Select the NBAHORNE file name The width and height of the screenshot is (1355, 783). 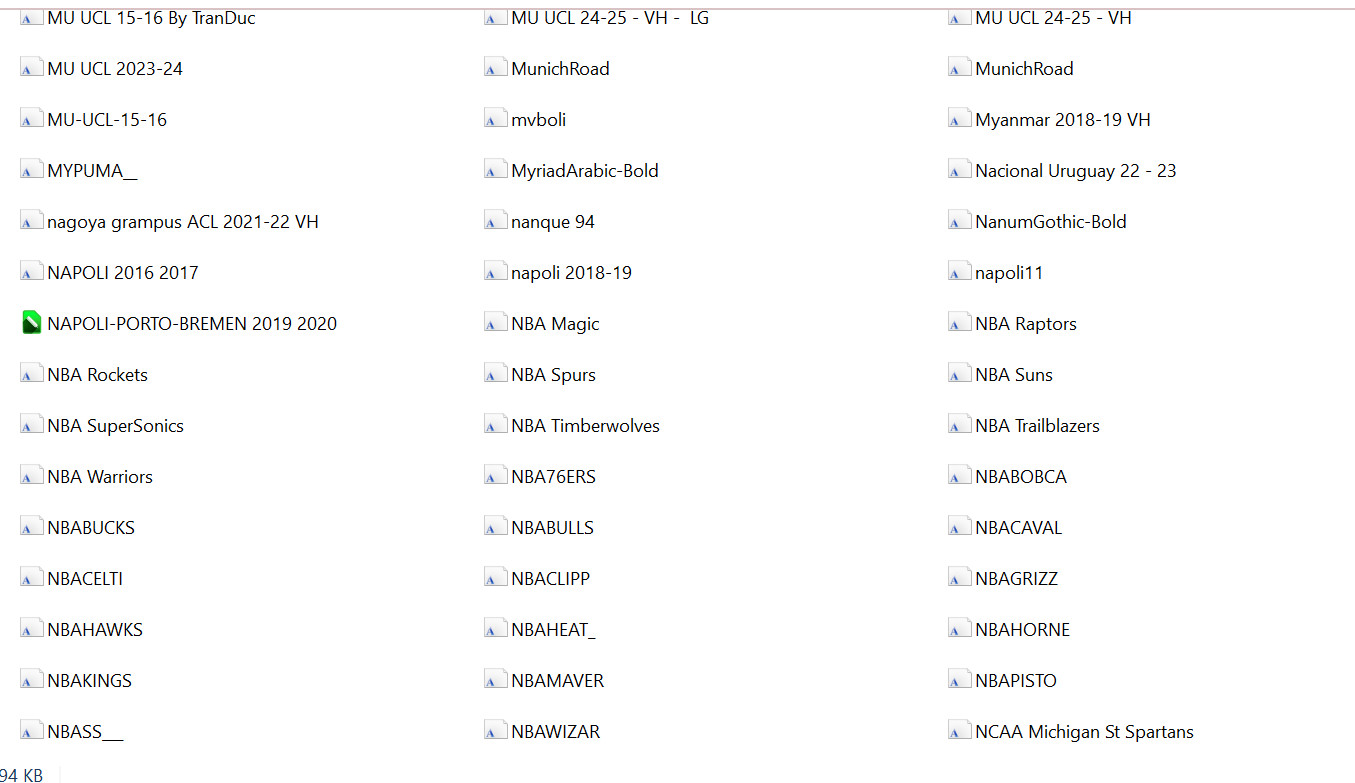1022,629
